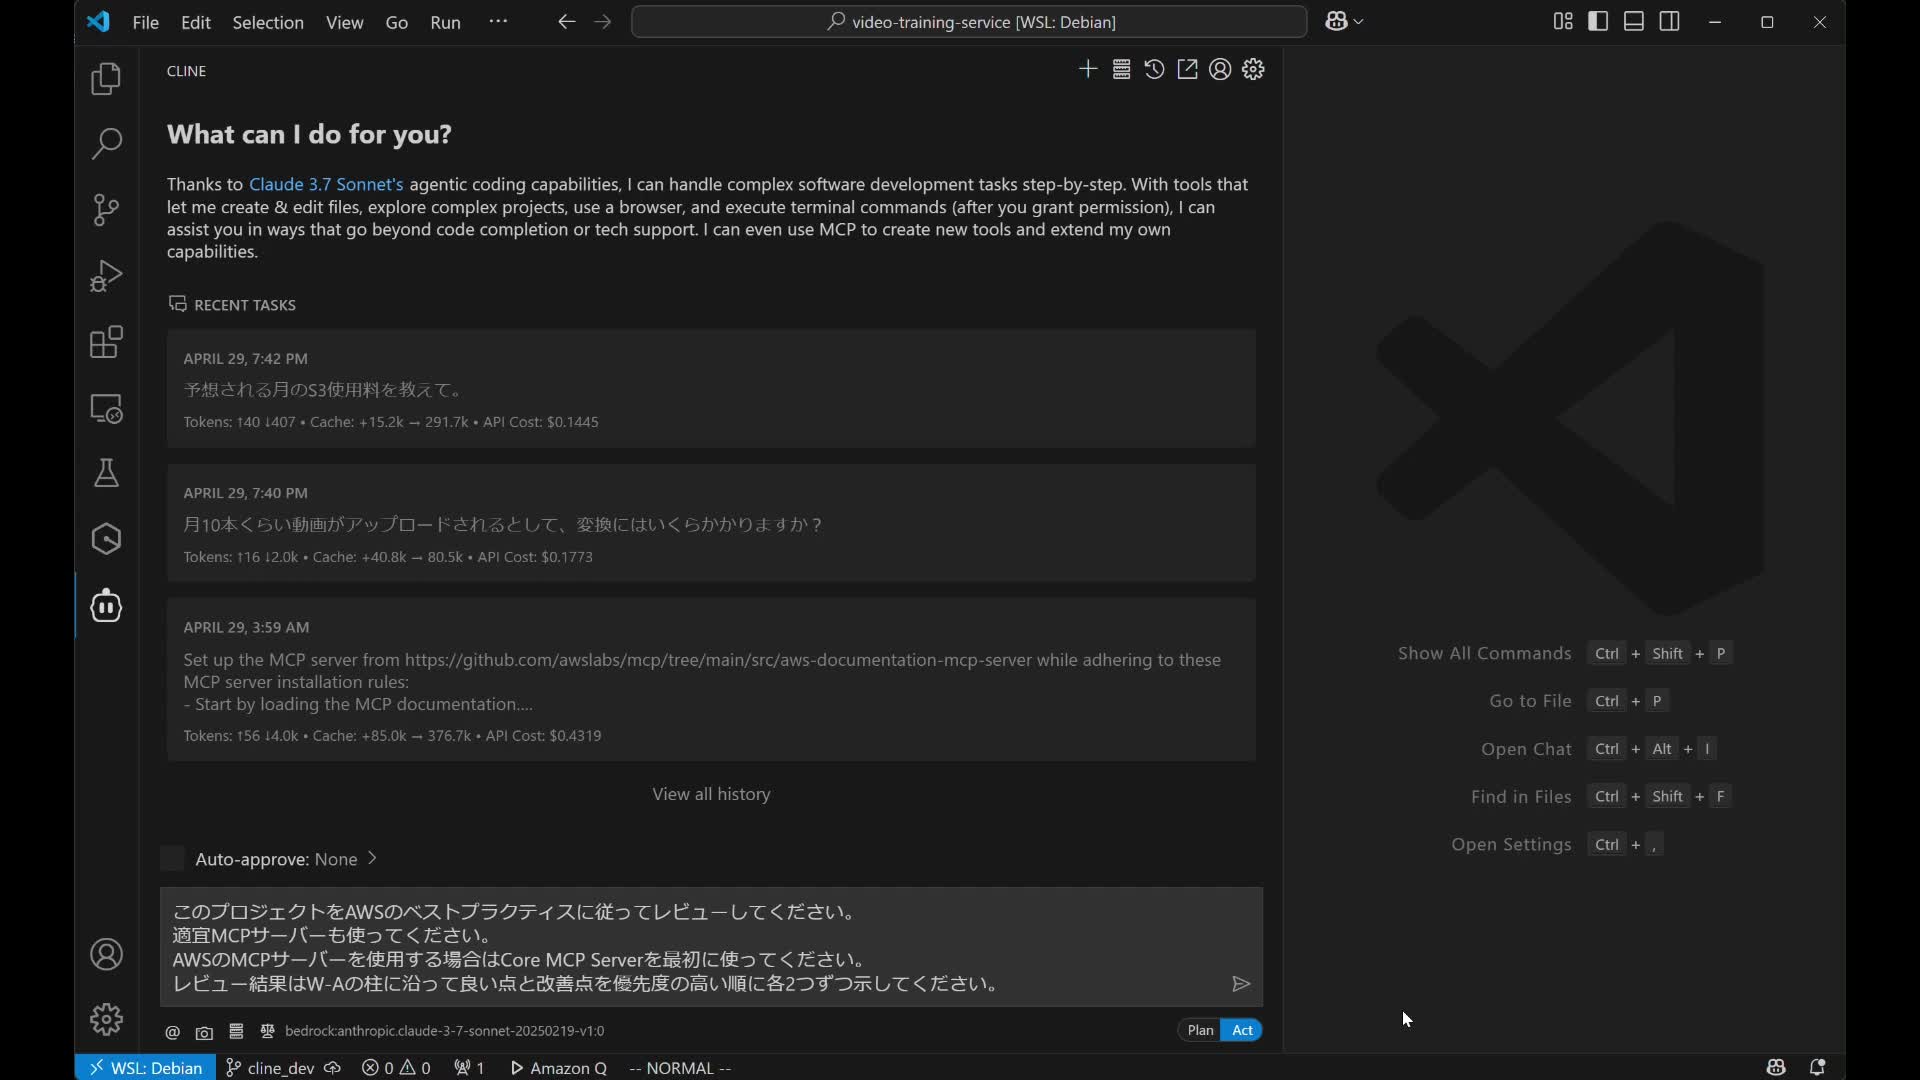Open the Selection menu
Viewport: 1920px width, 1080px height.
tap(268, 22)
